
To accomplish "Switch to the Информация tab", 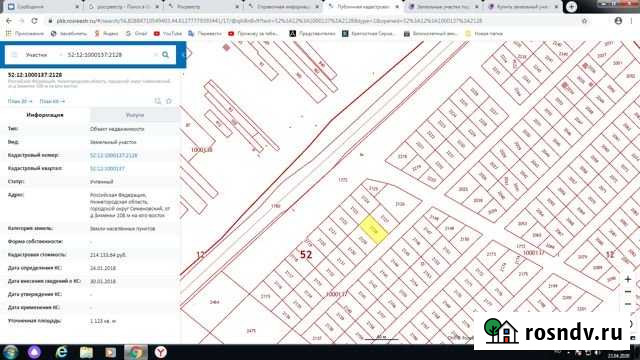I will [45, 115].
